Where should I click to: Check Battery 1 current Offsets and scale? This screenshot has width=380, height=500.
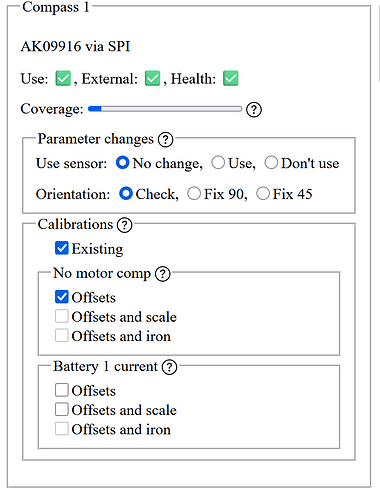pyautogui.click(x=62, y=409)
